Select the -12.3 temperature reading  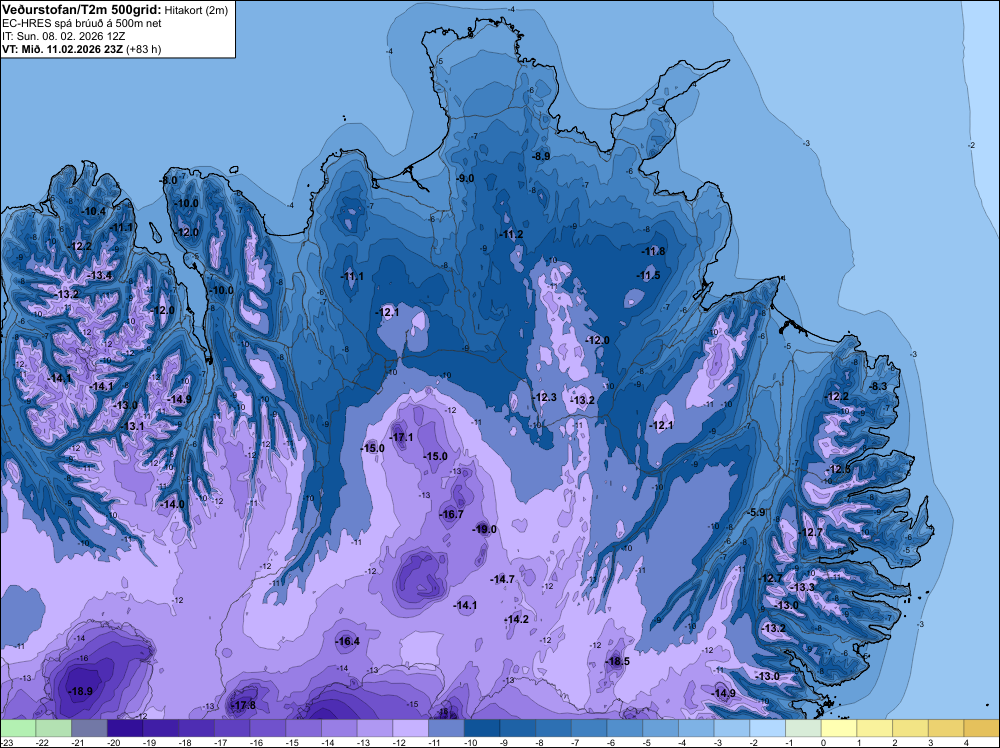click(x=544, y=397)
